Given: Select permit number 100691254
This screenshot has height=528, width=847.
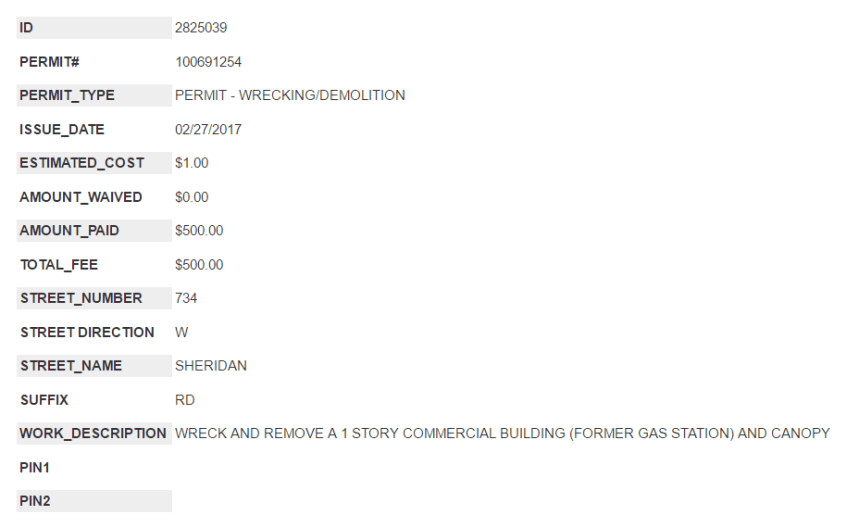Looking at the screenshot, I should click(x=208, y=62).
